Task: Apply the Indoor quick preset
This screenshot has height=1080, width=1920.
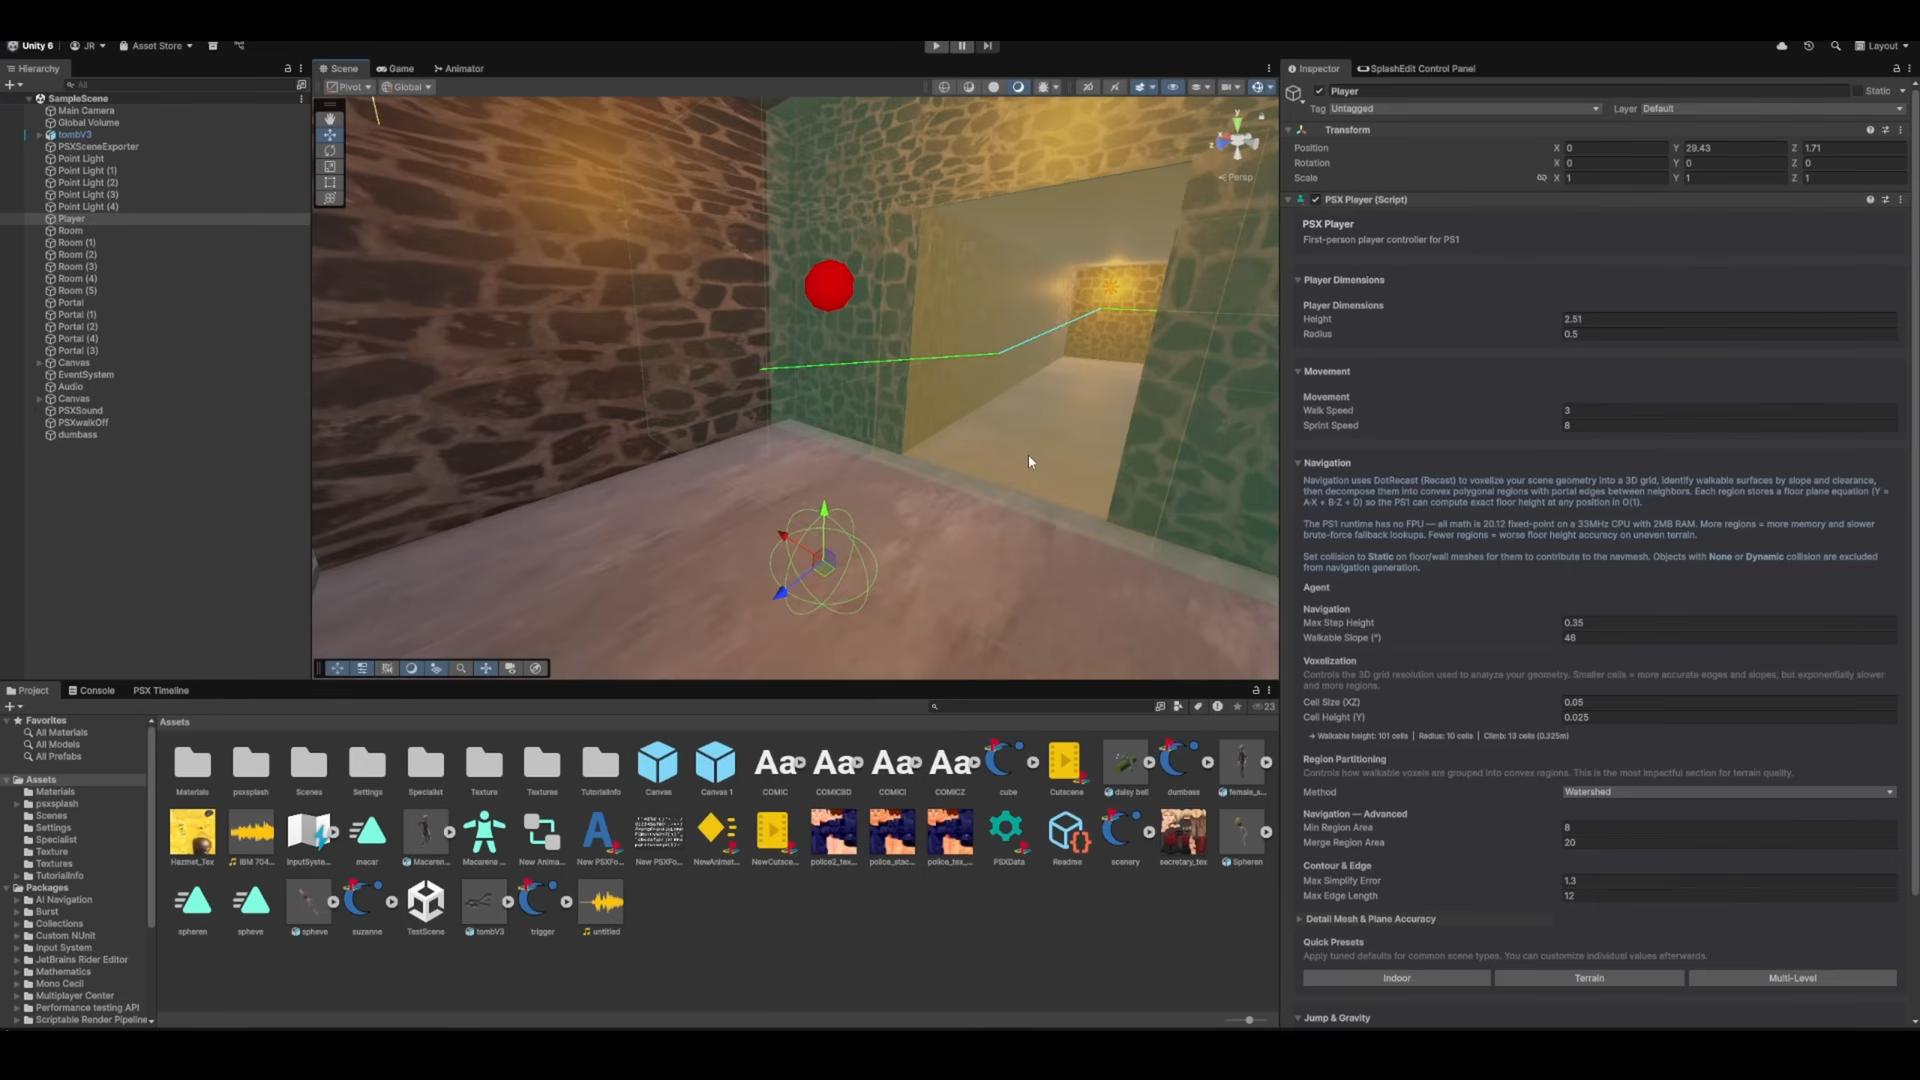Action: pos(1396,978)
